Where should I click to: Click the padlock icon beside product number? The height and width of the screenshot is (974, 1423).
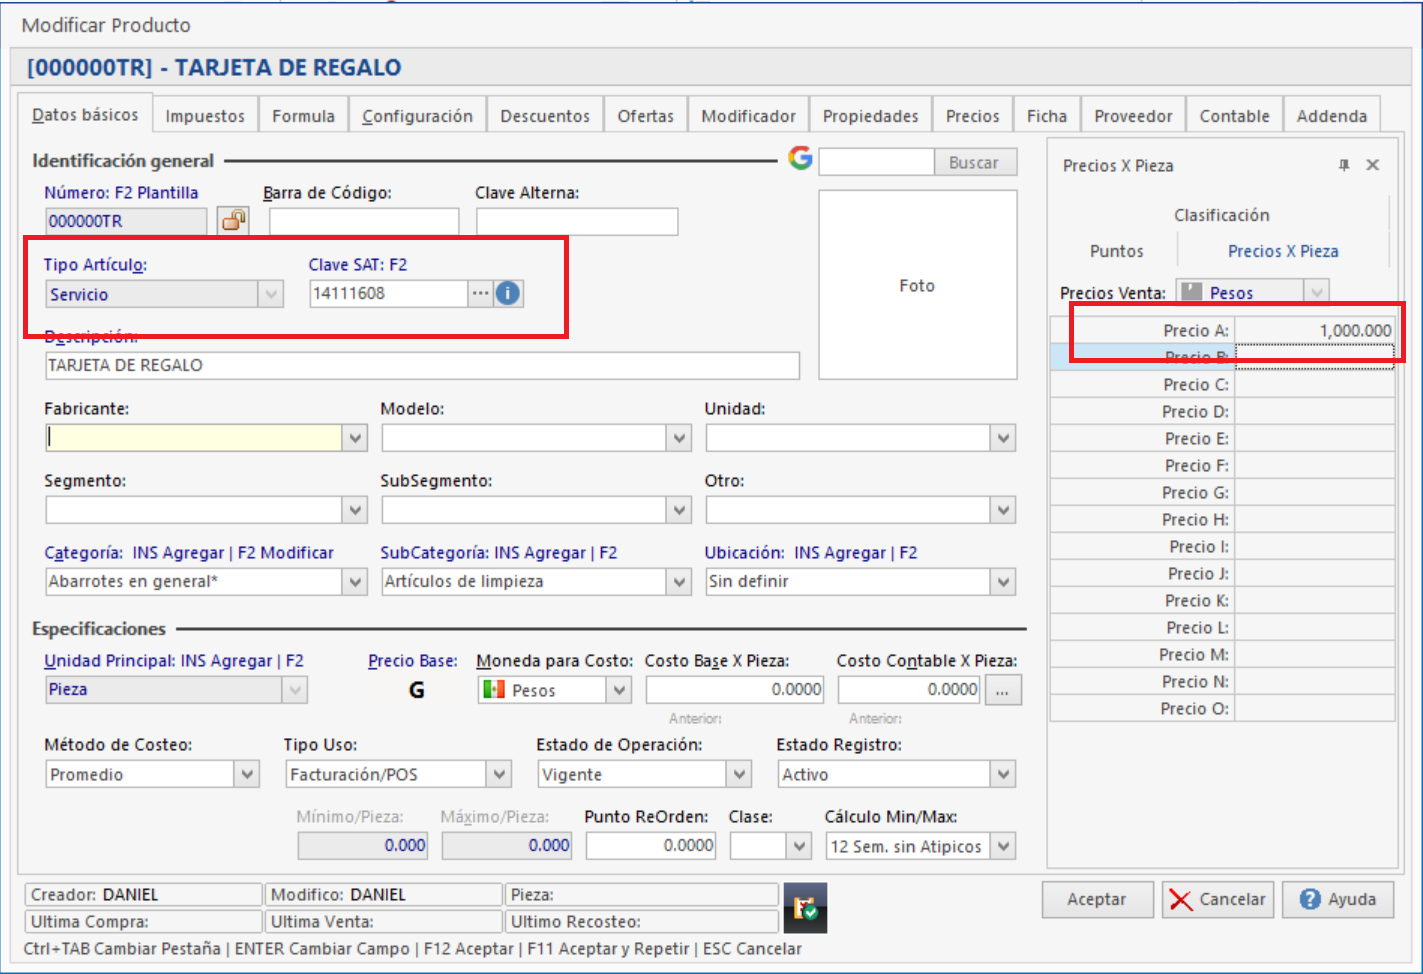[x=233, y=220]
